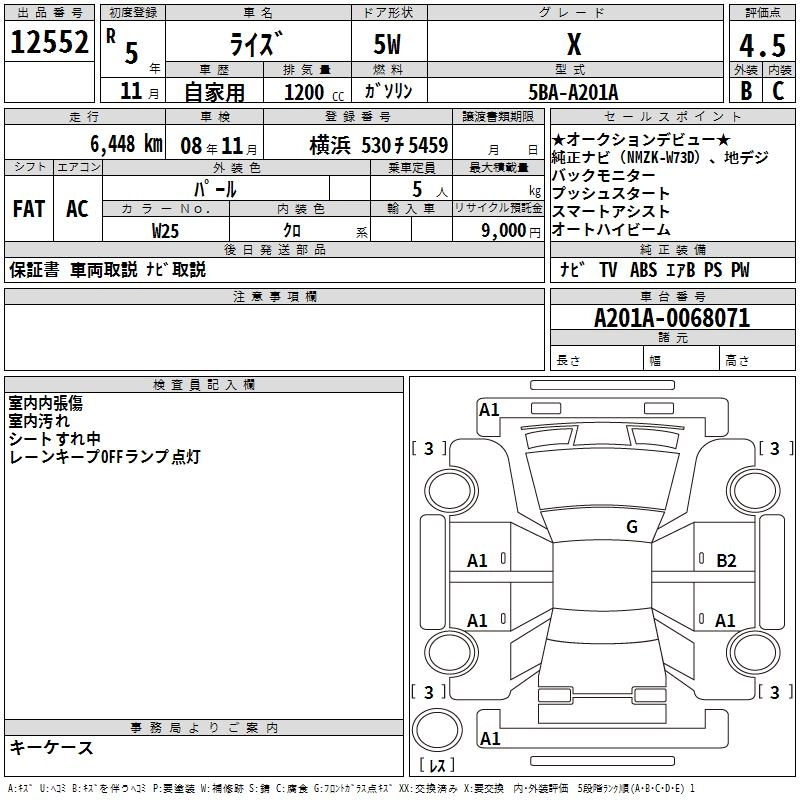Click seating capacity 5 人

[430, 190]
